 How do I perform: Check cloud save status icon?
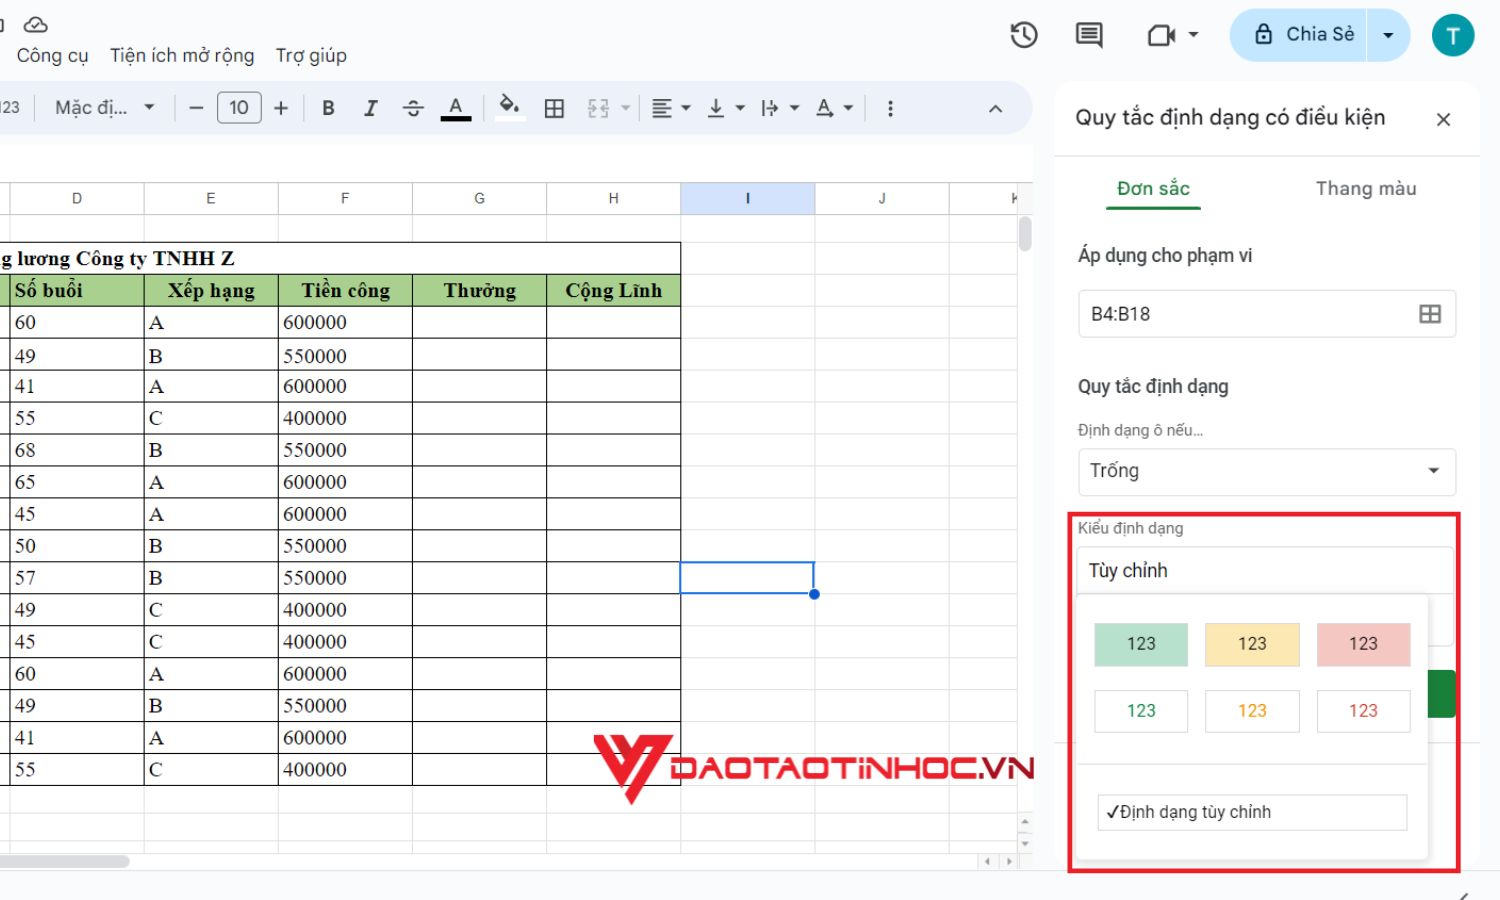pyautogui.click(x=36, y=24)
